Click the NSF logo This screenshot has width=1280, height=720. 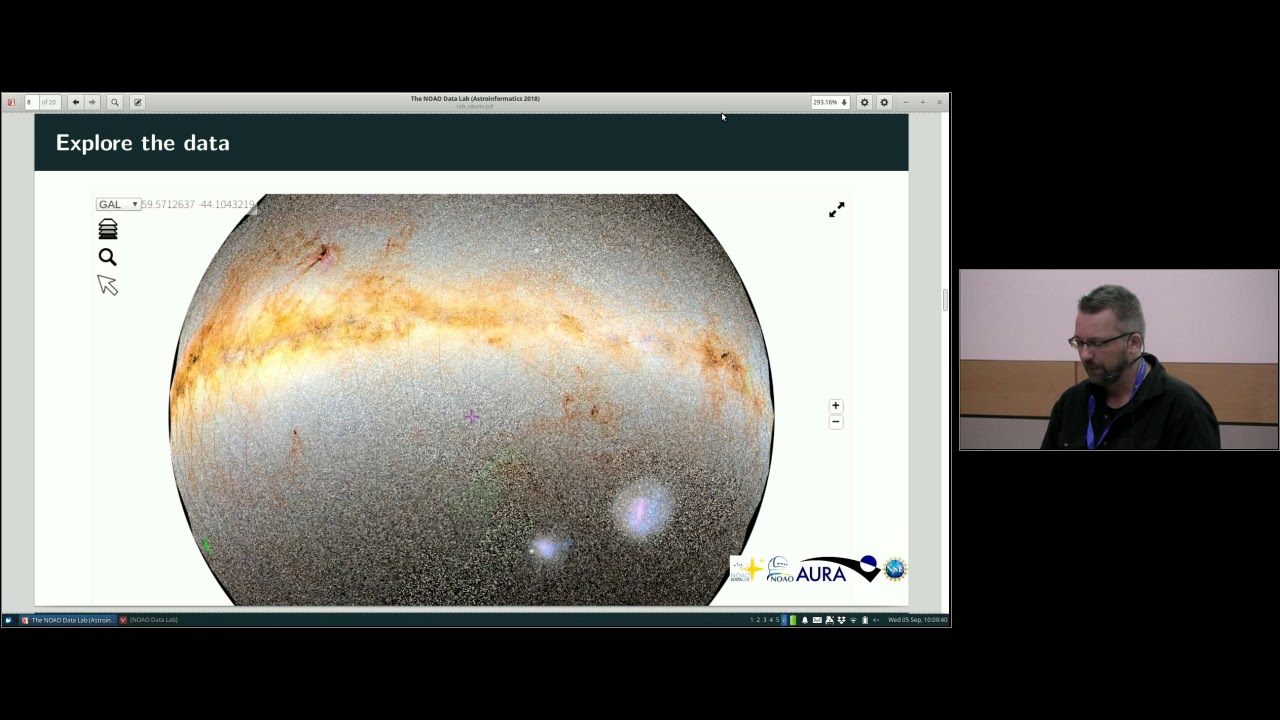point(895,569)
